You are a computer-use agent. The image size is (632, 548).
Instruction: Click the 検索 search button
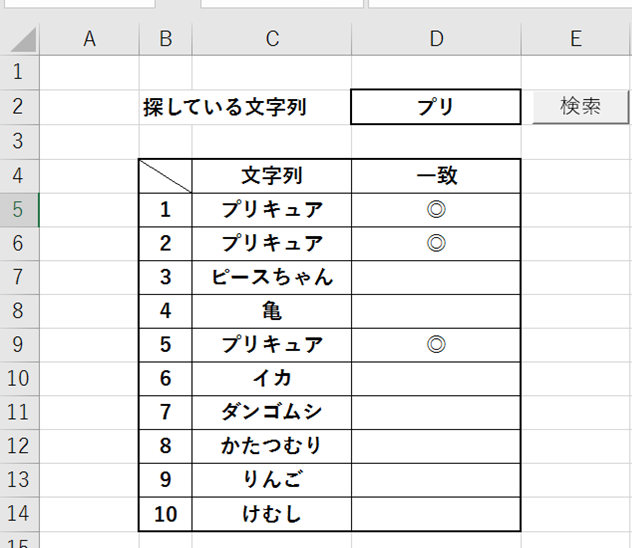click(580, 106)
